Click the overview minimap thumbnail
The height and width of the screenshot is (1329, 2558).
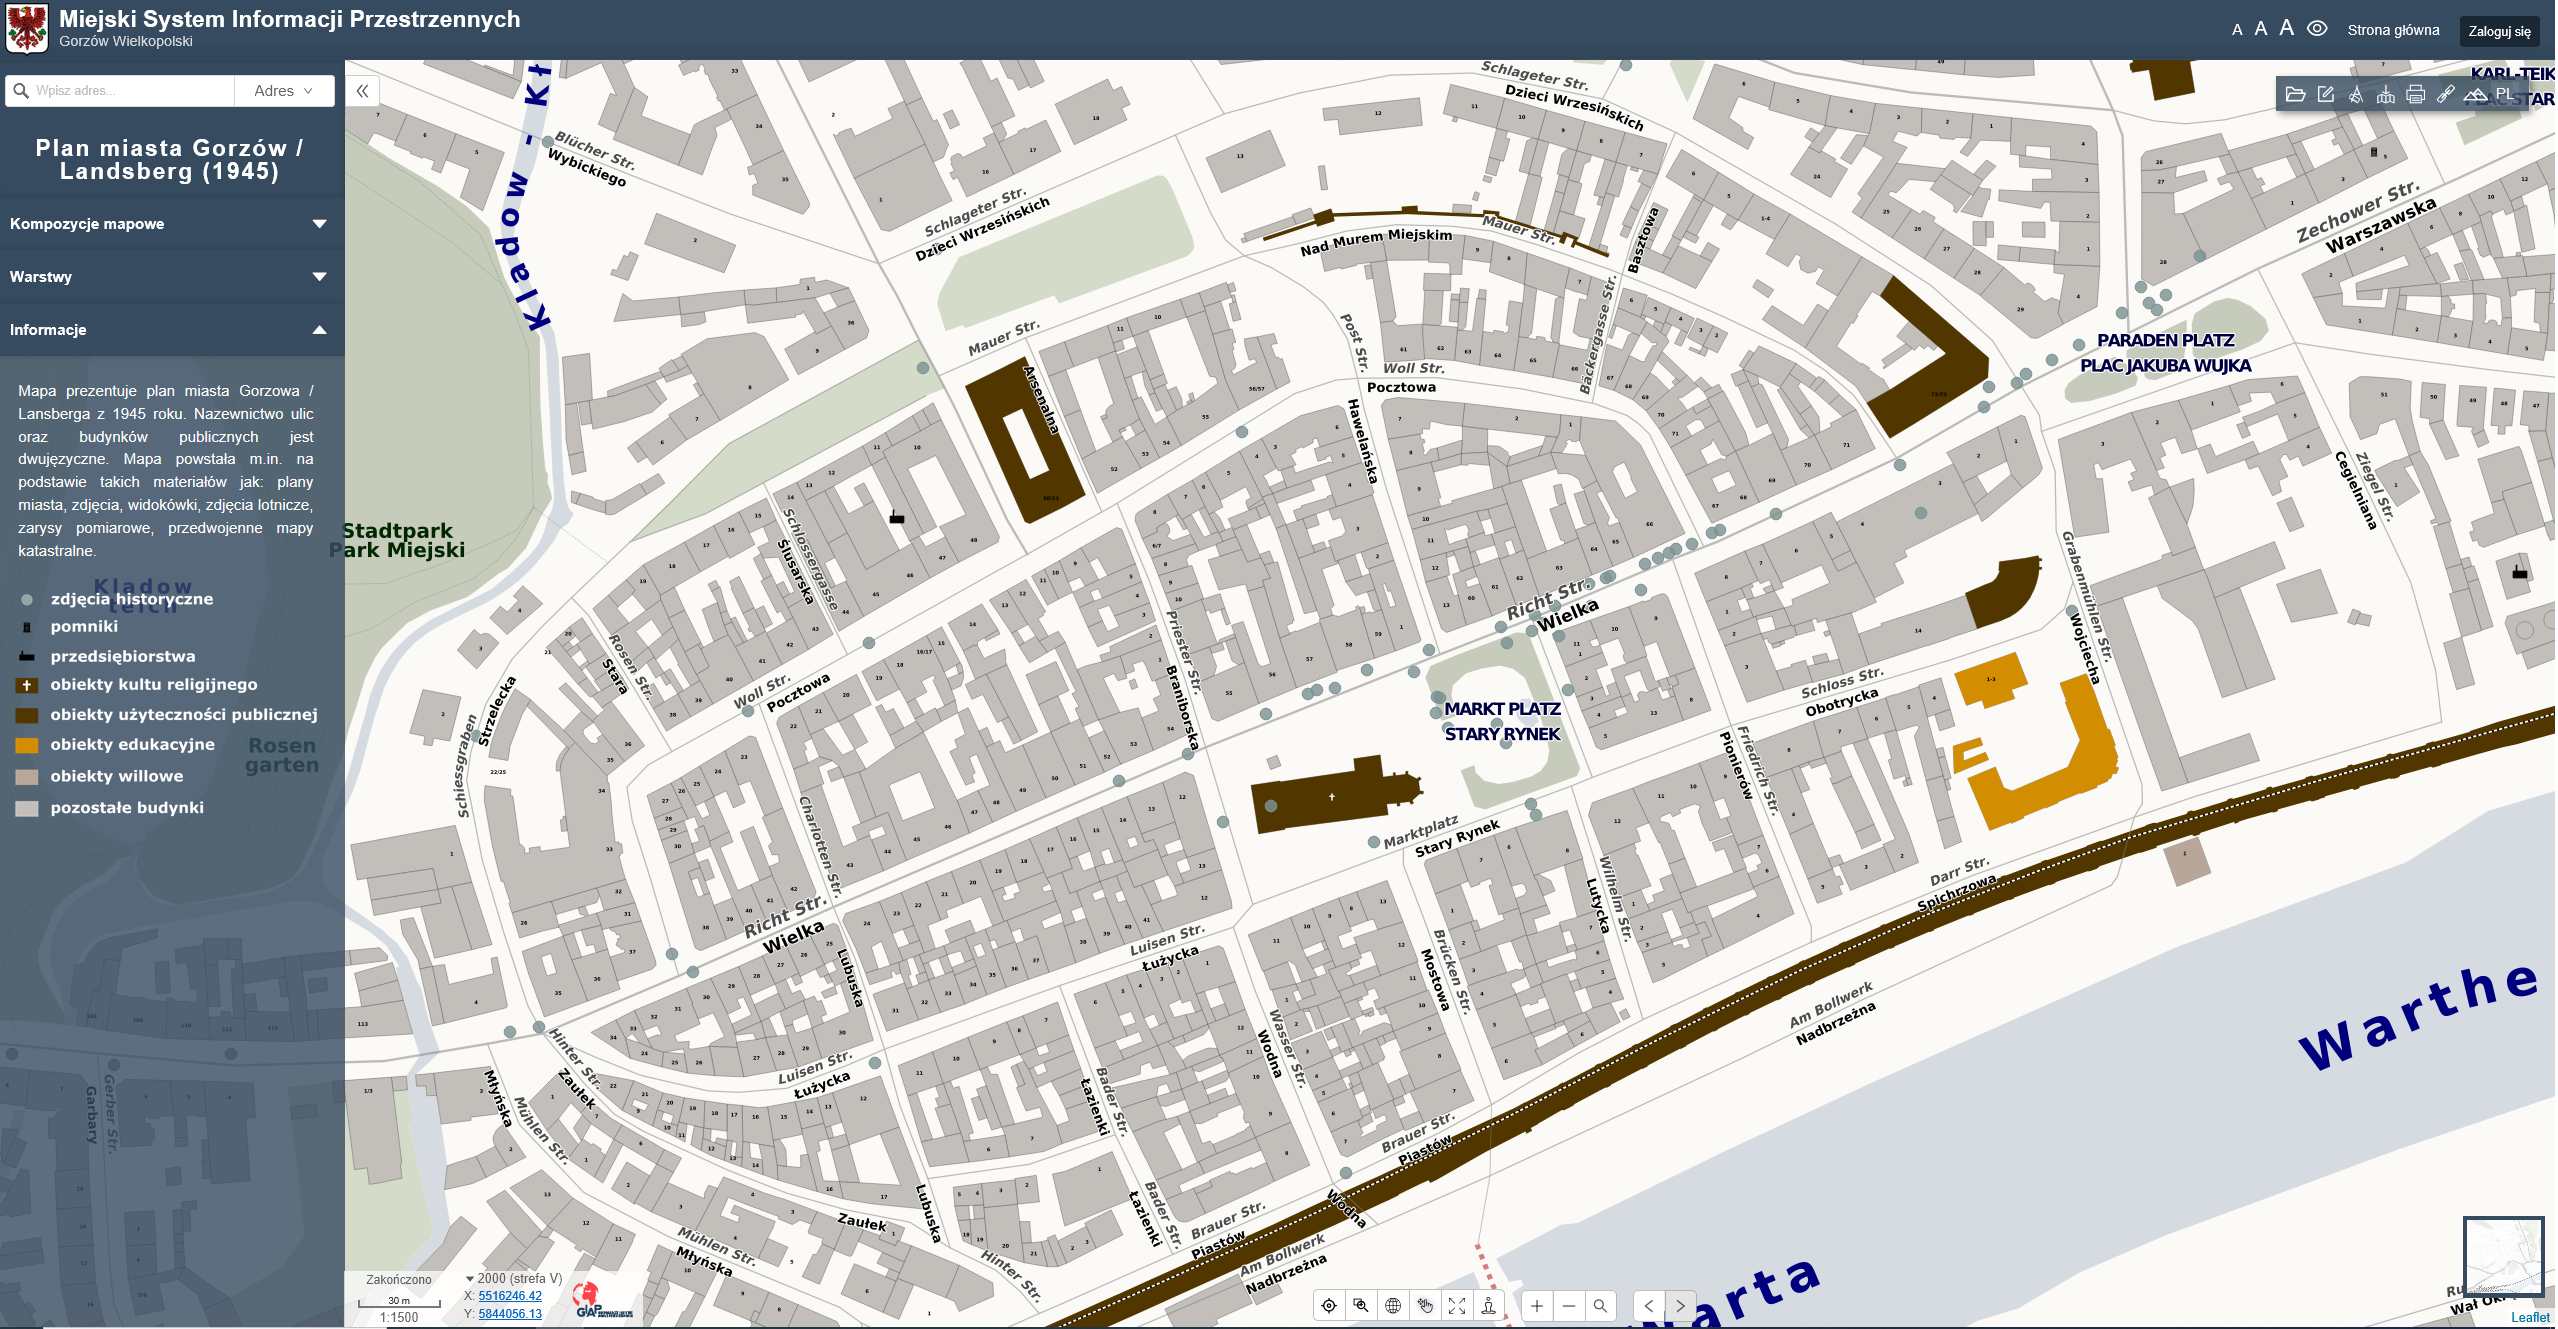coord(2503,1257)
